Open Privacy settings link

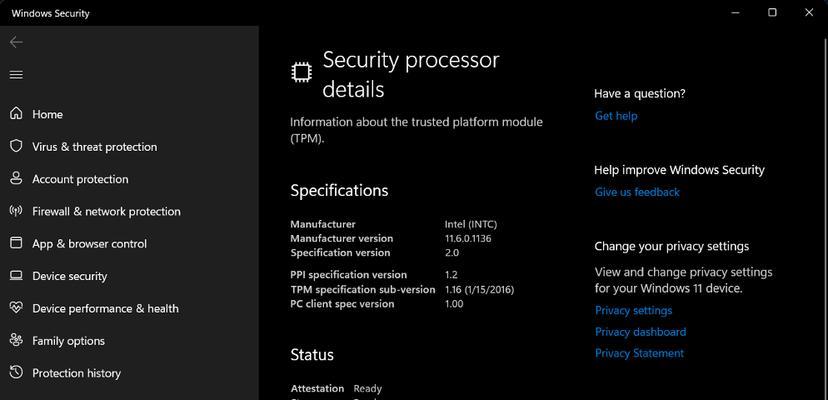634,311
